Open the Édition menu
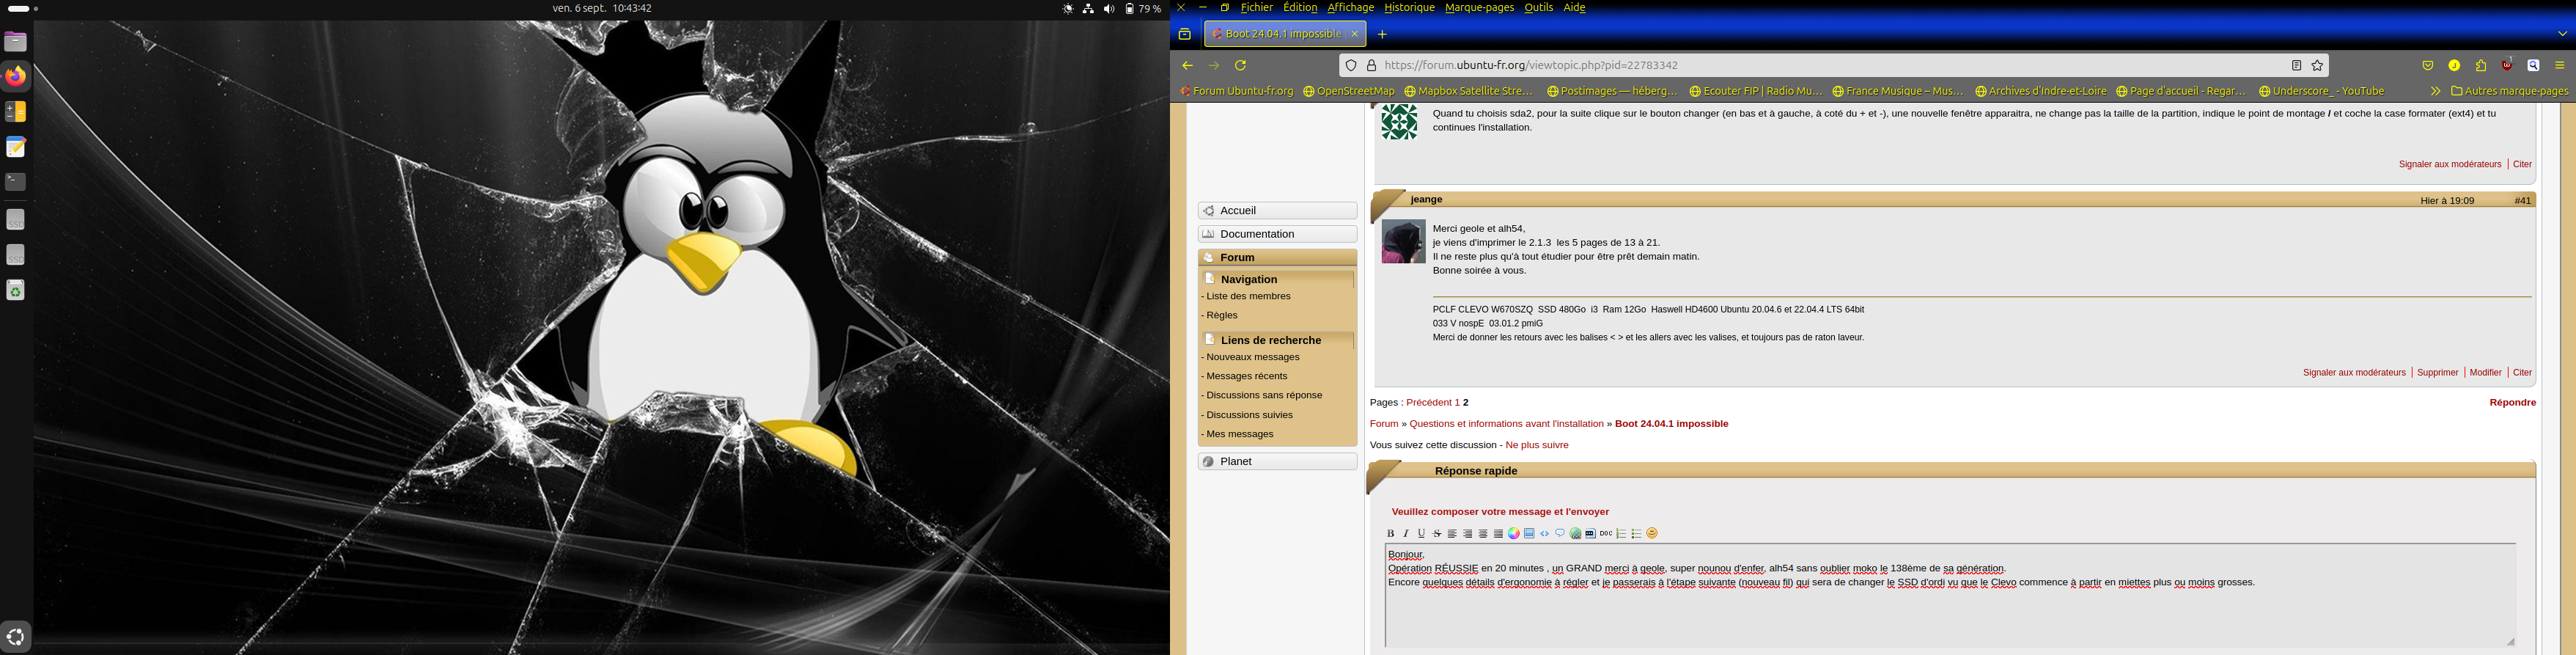Image resolution: width=2576 pixels, height=655 pixels. tap(1300, 8)
